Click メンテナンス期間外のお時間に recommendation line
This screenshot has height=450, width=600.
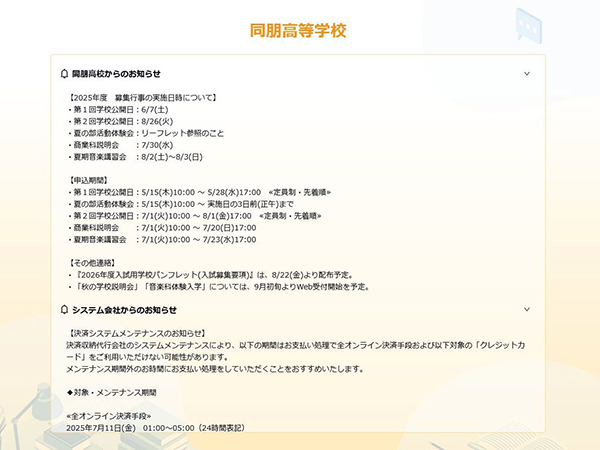coord(215,369)
